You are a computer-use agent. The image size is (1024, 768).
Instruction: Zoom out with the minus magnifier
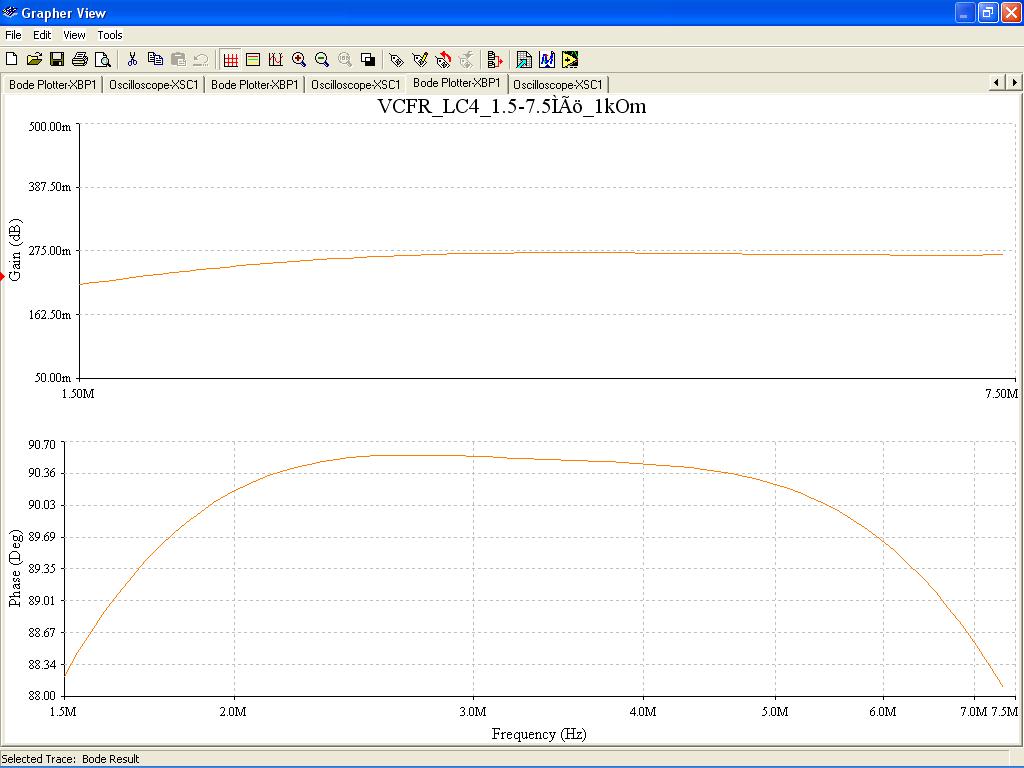tap(322, 59)
